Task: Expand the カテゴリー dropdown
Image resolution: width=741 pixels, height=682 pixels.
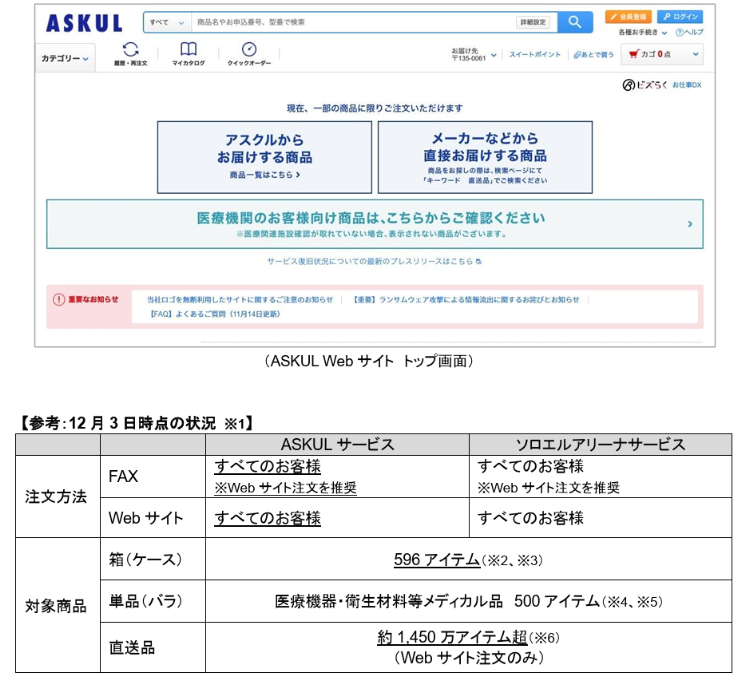Action: [x=65, y=59]
